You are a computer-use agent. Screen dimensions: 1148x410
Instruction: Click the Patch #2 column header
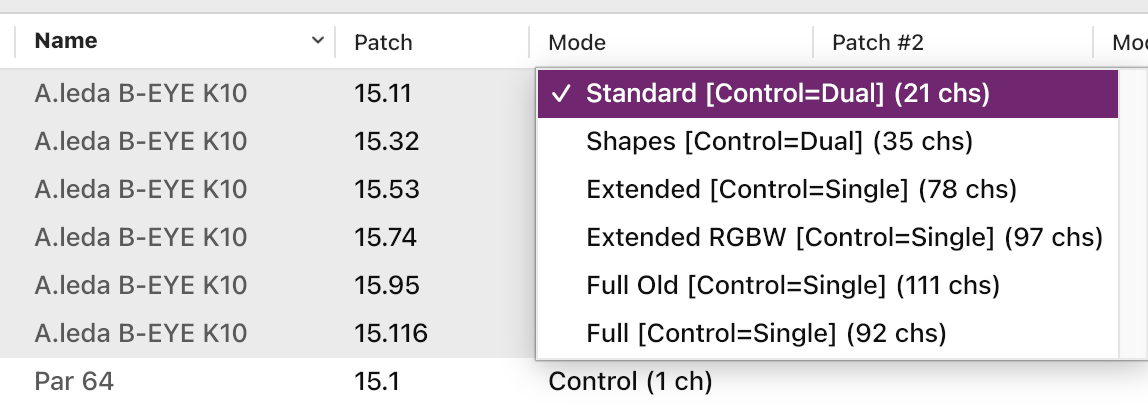click(x=878, y=42)
